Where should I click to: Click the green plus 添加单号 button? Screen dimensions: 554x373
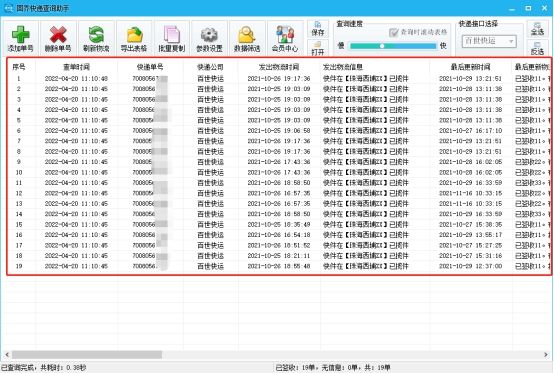coord(20,38)
